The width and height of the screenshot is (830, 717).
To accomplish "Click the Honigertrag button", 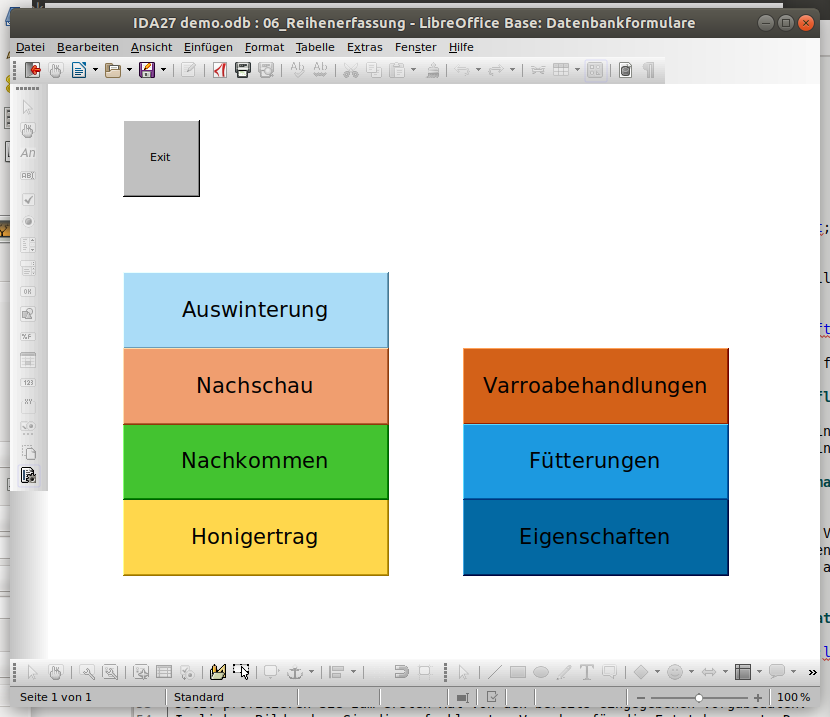I will 256,537.
